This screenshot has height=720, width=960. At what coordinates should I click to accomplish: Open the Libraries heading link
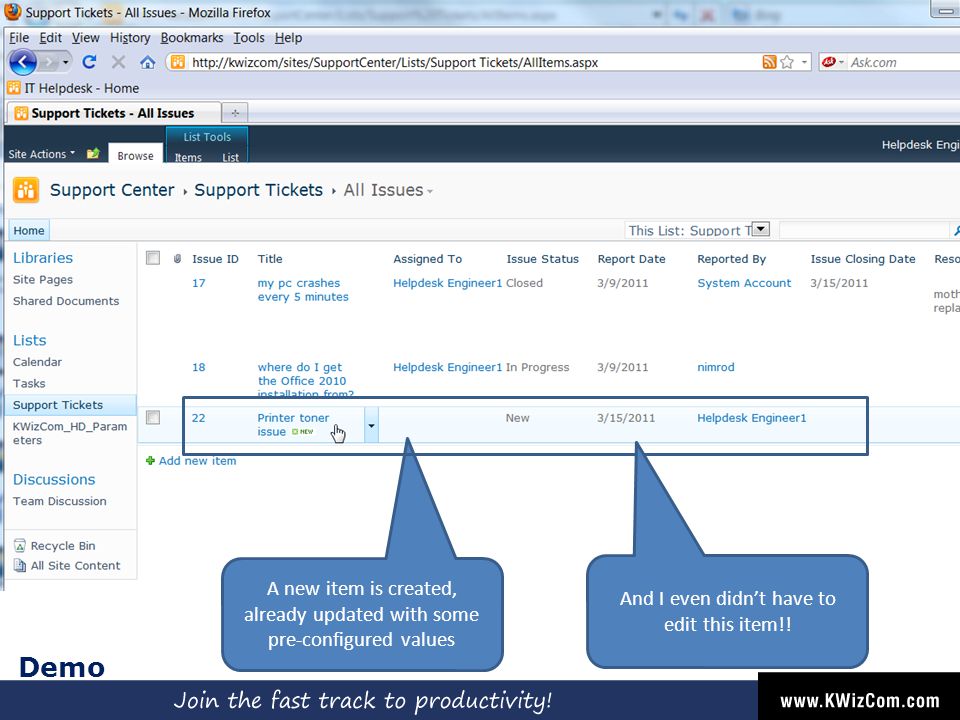[43, 258]
